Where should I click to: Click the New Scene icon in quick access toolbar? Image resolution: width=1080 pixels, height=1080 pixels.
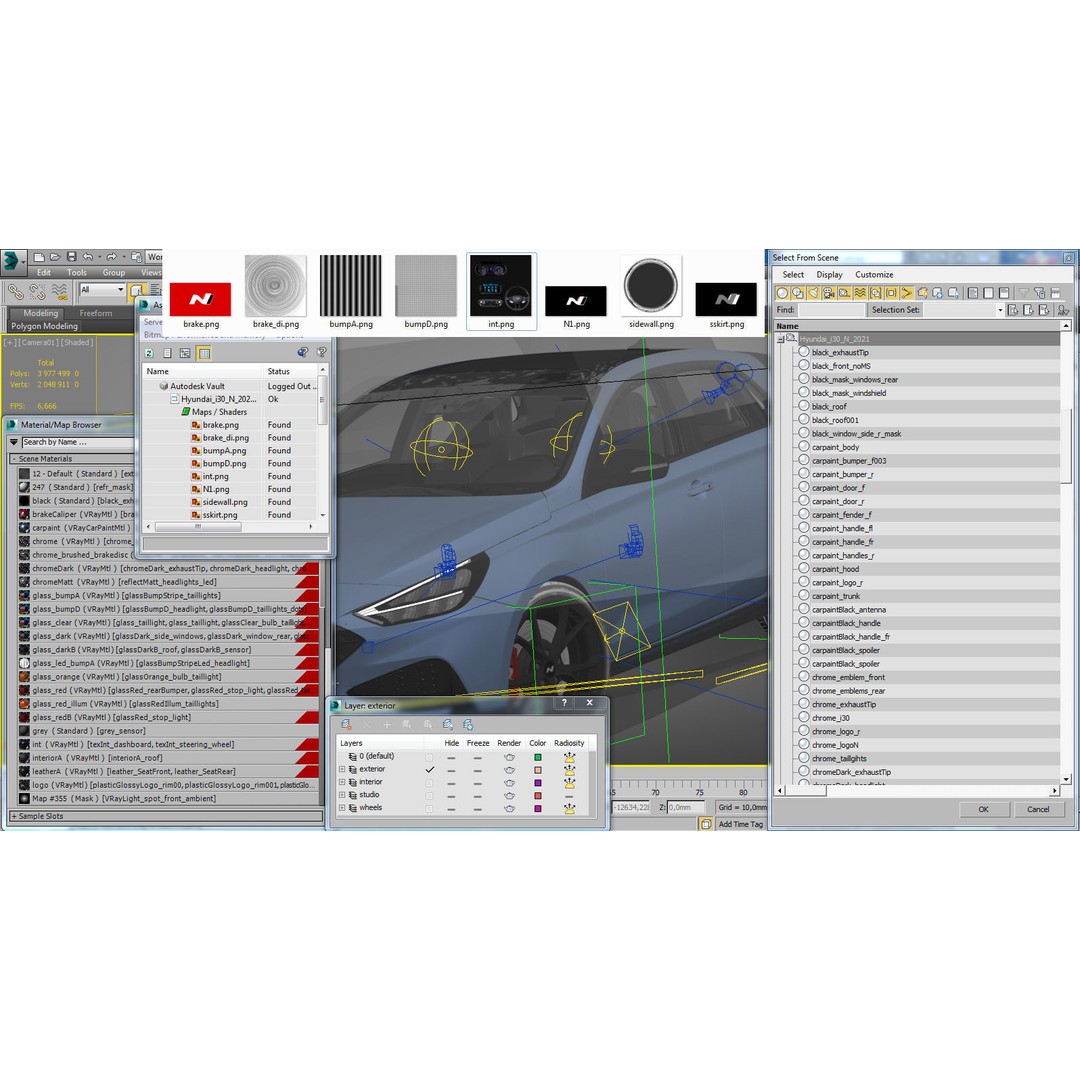tap(39, 257)
